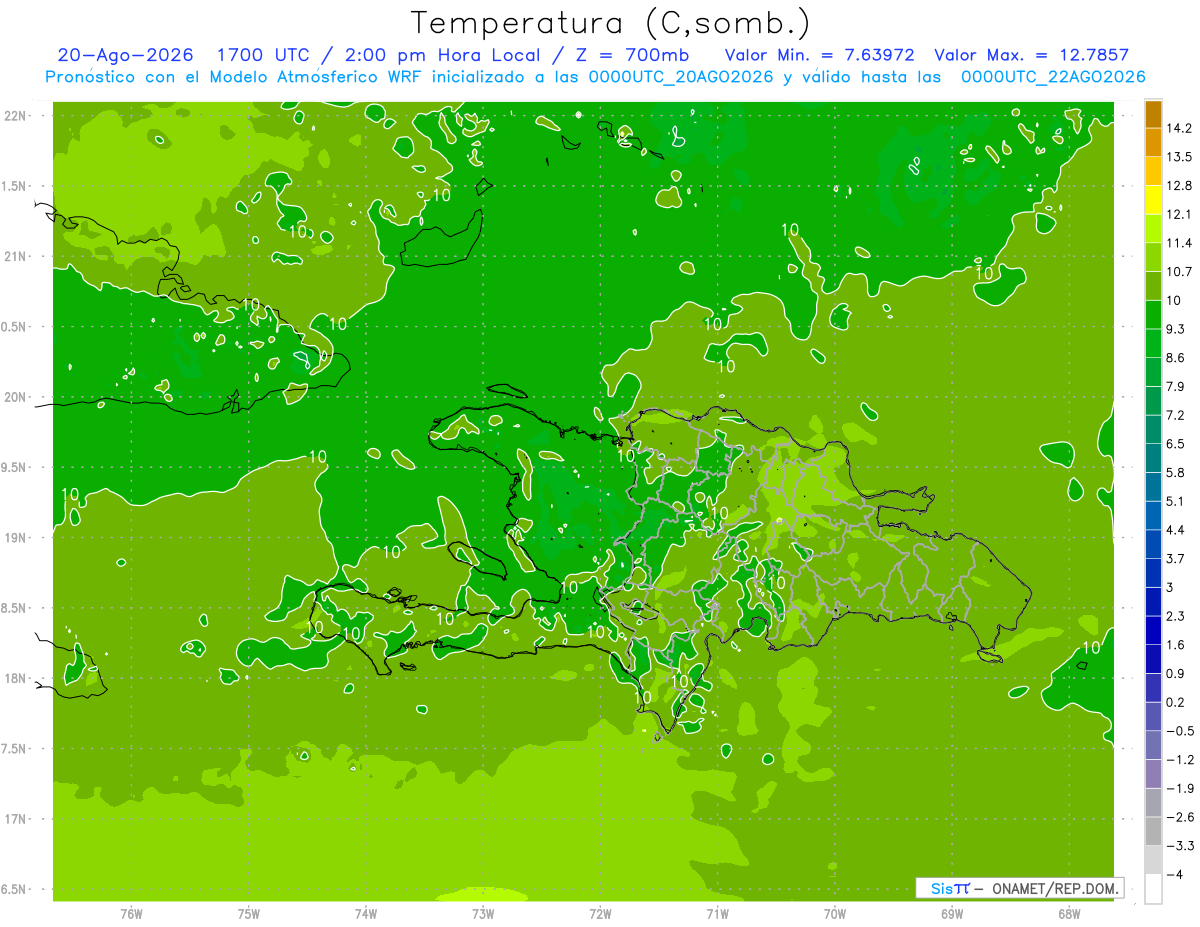Viewport: 1200px width, 927px height.
Task: Select '0000UTC_22AGO2026' valid-until time text
Action: pos(1053,77)
